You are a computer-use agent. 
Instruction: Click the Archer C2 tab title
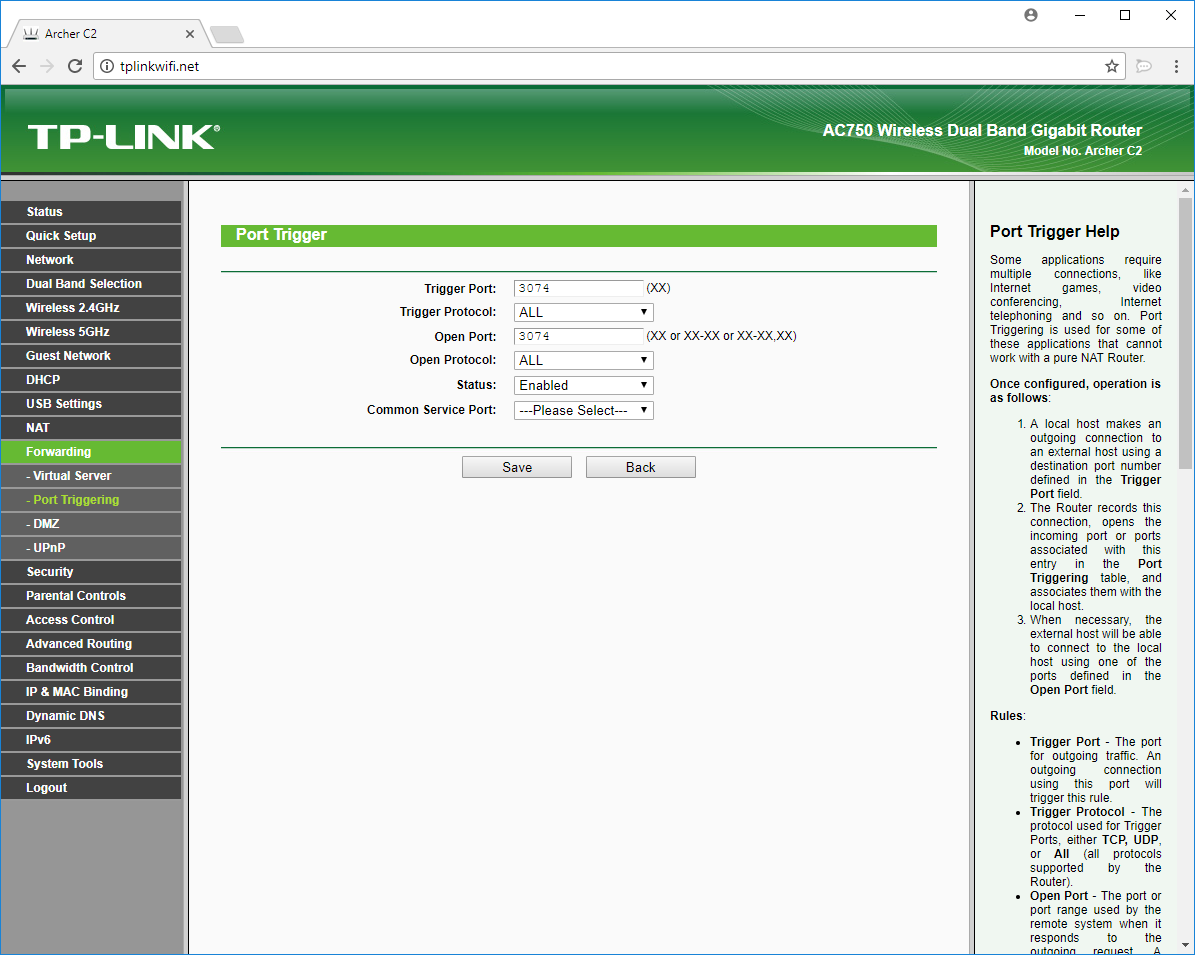[71, 34]
